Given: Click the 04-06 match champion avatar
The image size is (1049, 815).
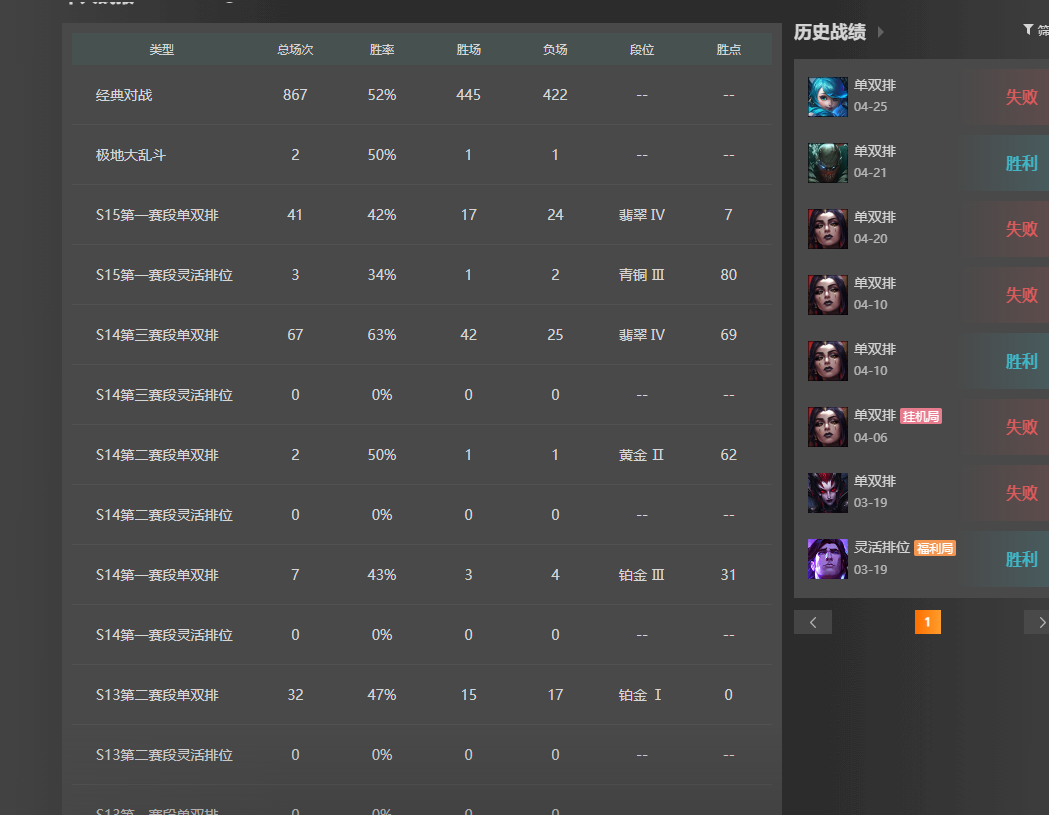Looking at the screenshot, I should point(828,427).
